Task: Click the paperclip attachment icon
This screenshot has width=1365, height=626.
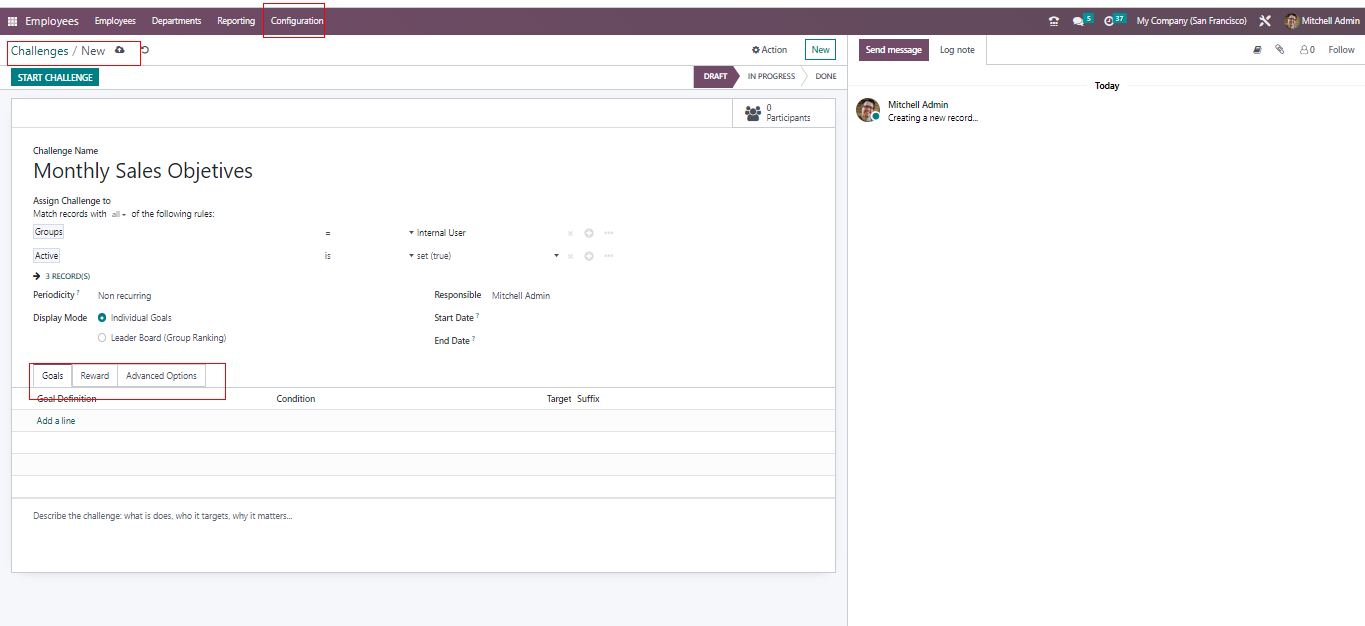Action: (1279, 50)
